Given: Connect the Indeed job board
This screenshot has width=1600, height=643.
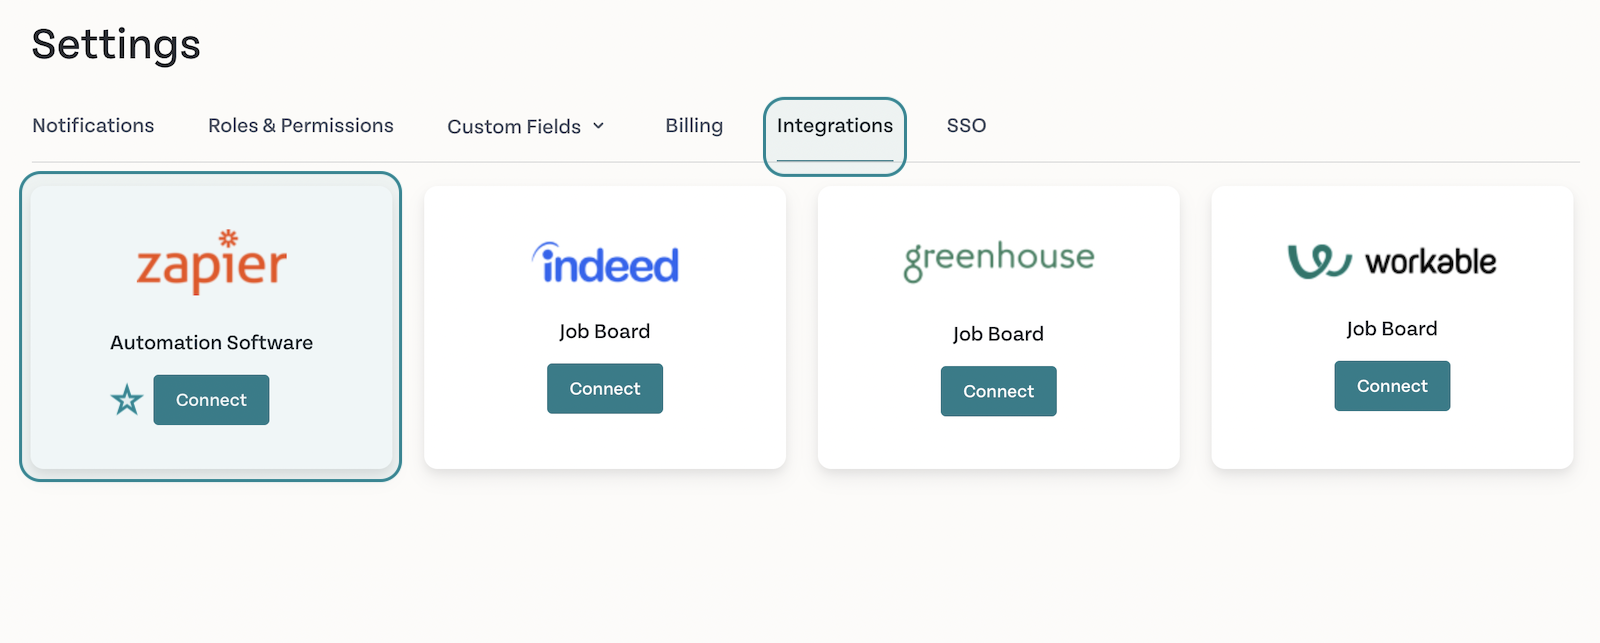Looking at the screenshot, I should [605, 389].
